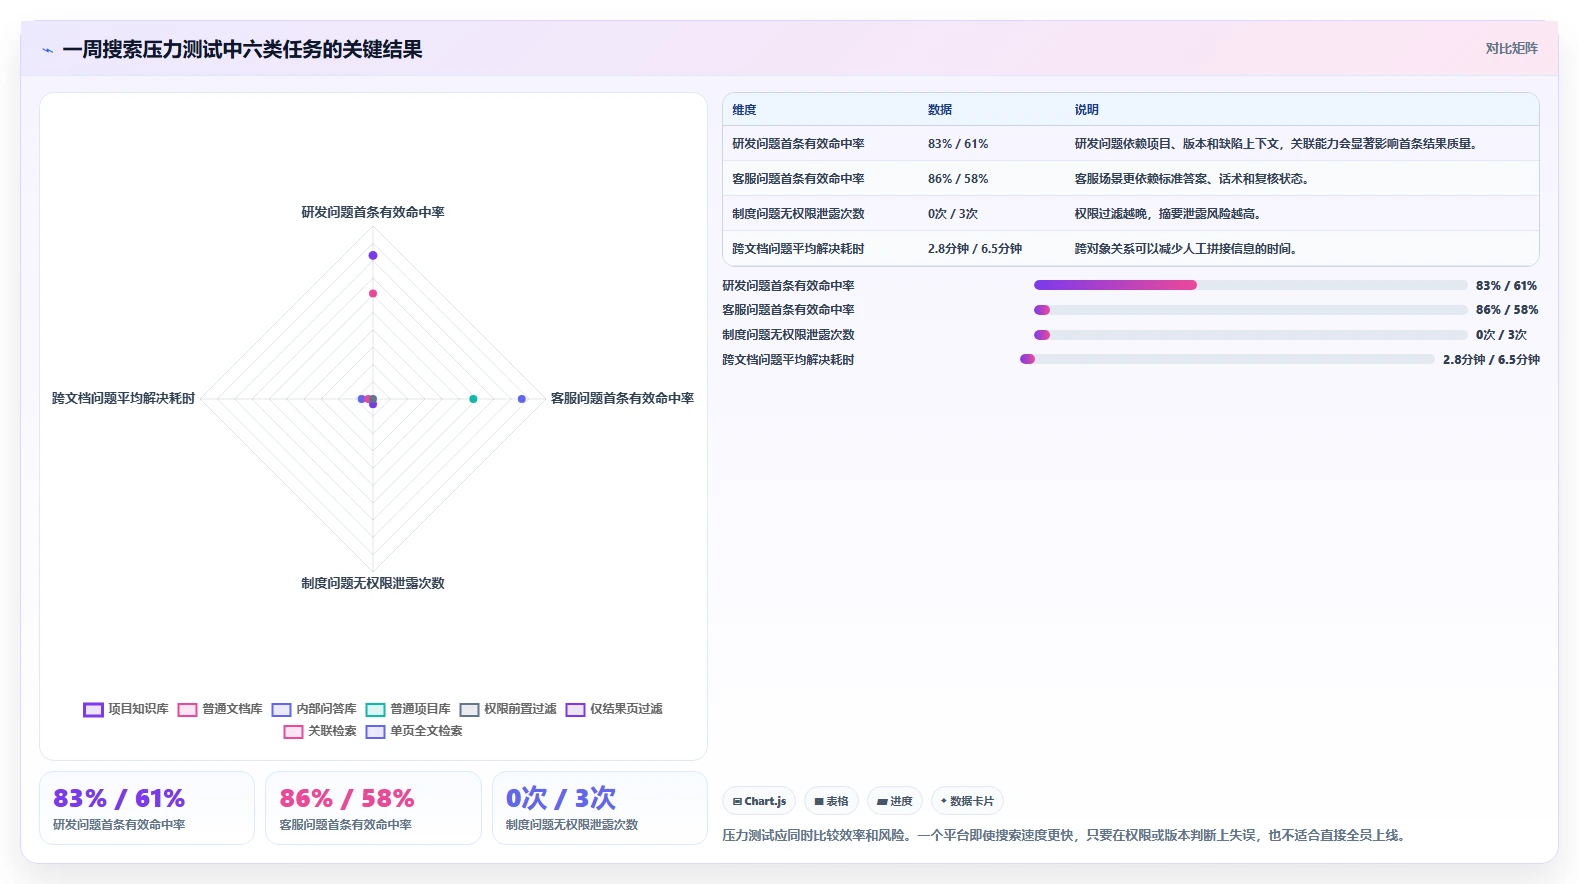This screenshot has height=884, width=1579.
Task: Toggle the 单页全文检索 legend item
Action: pos(414,731)
